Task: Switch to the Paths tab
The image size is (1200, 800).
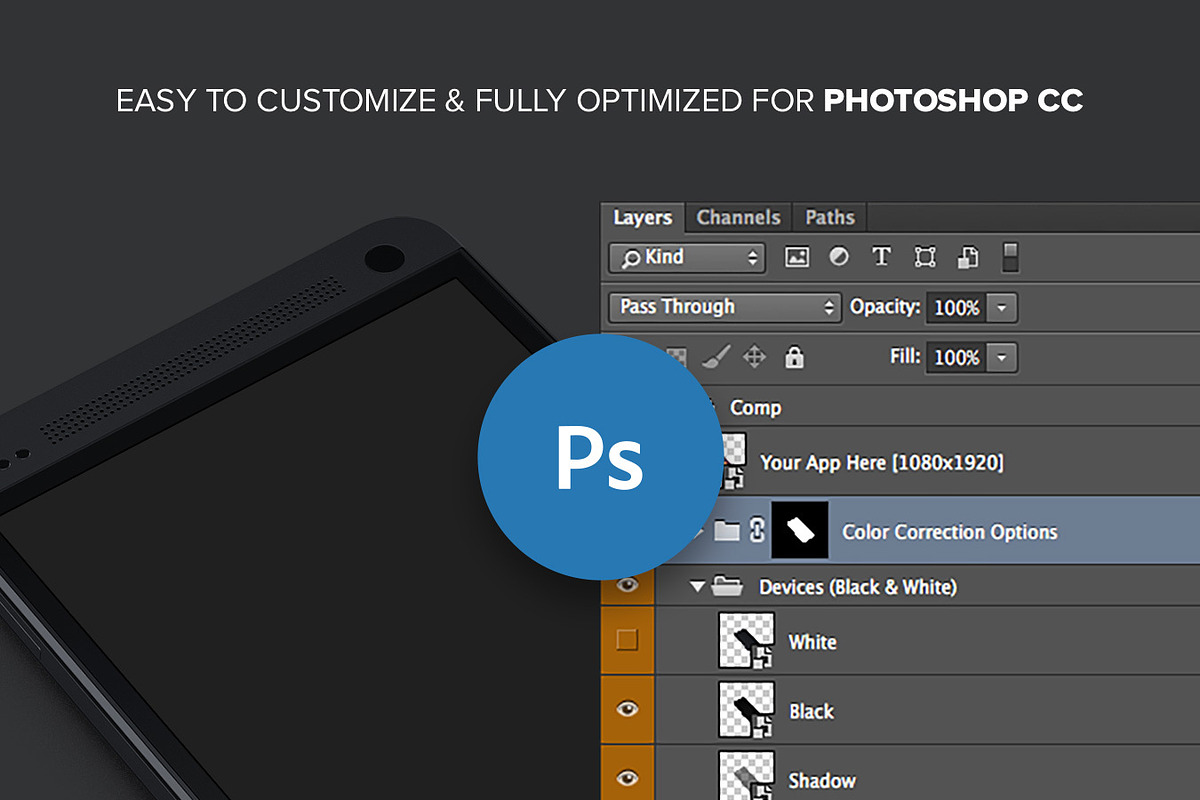Action: coord(830,217)
